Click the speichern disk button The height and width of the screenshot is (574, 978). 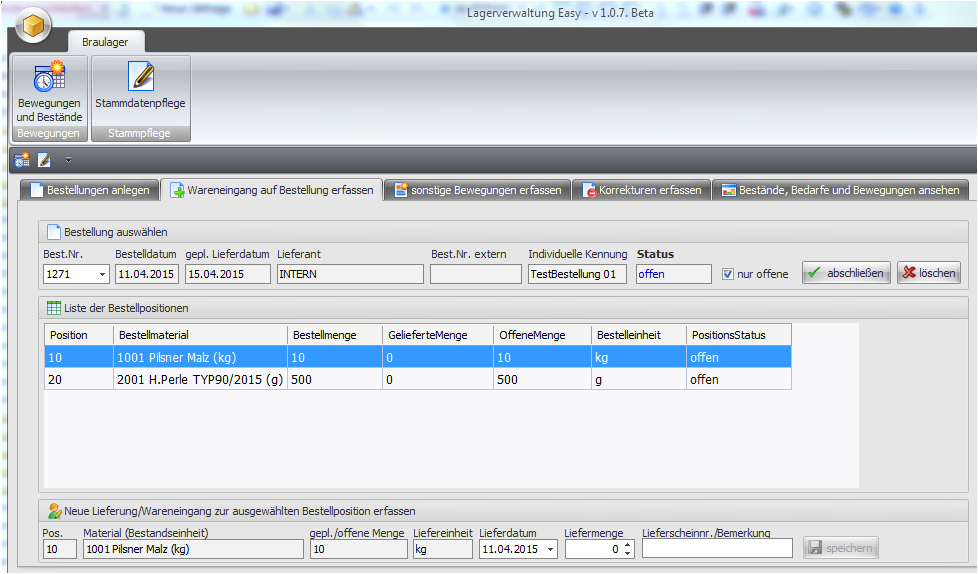pos(841,548)
